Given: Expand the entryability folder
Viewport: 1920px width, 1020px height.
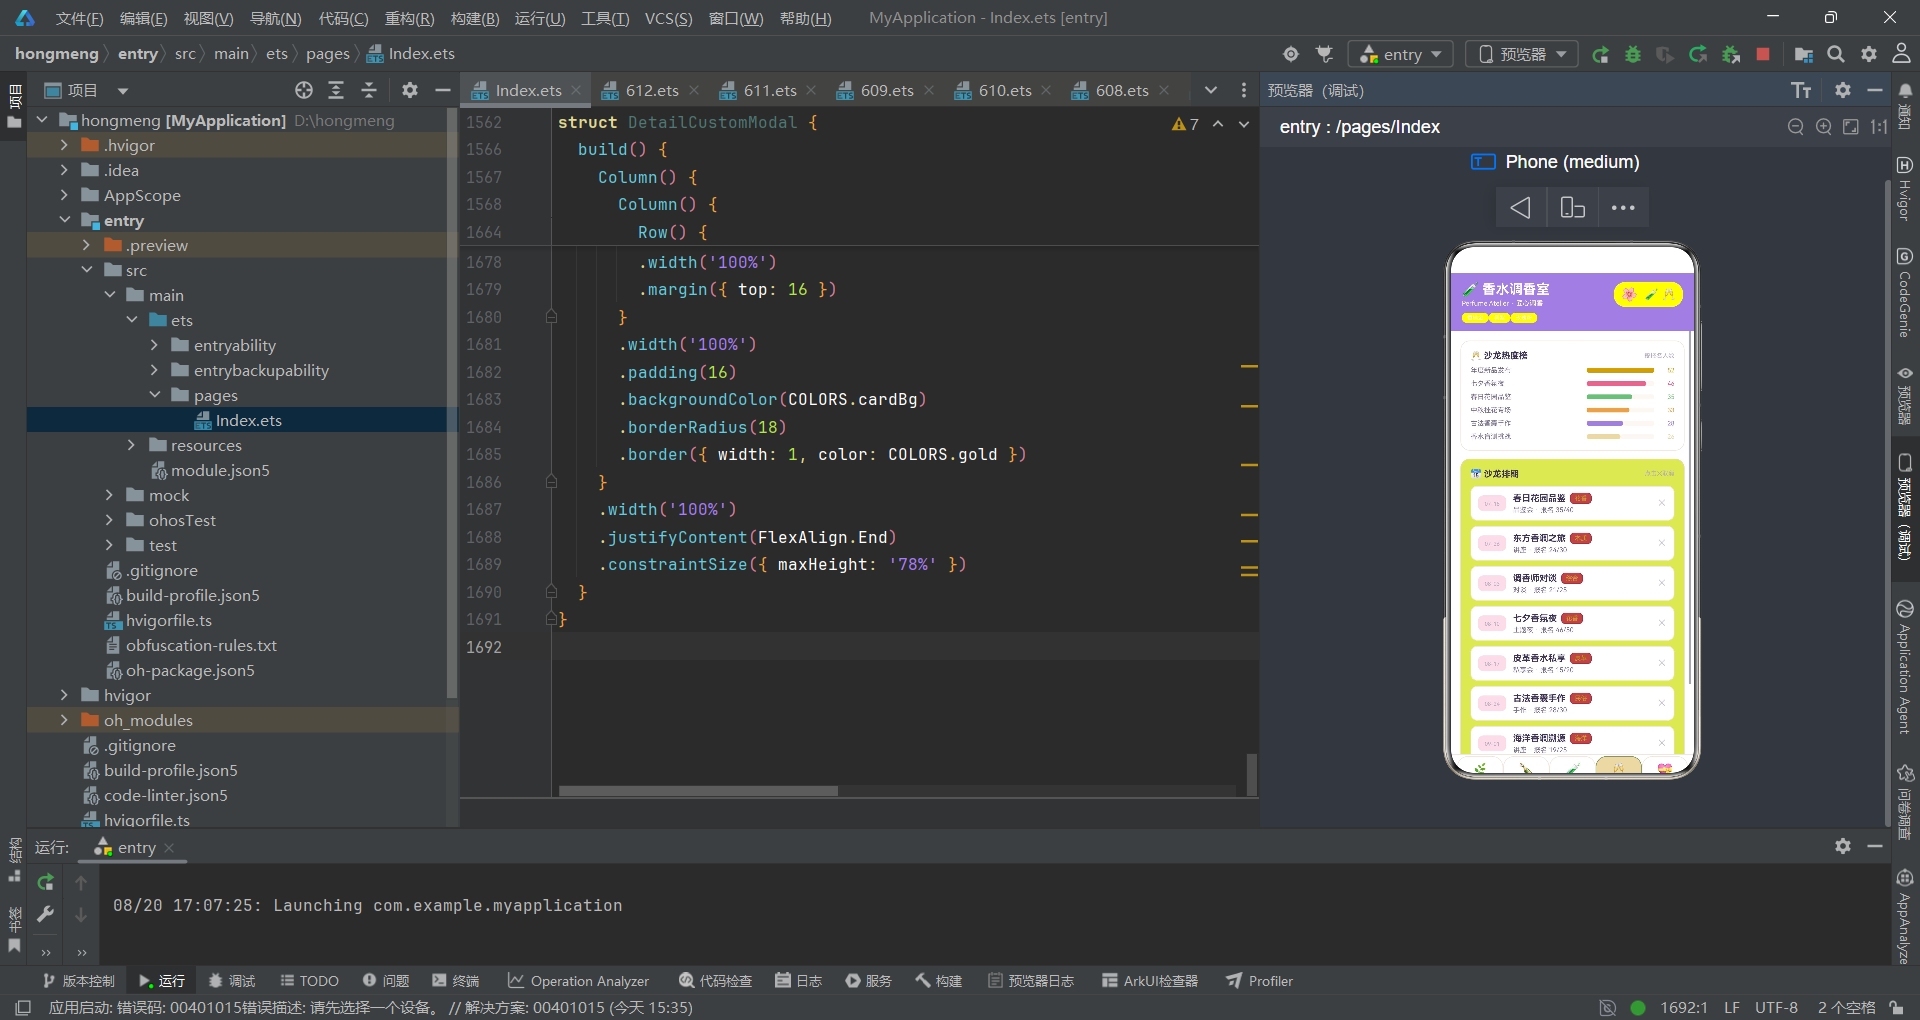Looking at the screenshot, I should 154,345.
